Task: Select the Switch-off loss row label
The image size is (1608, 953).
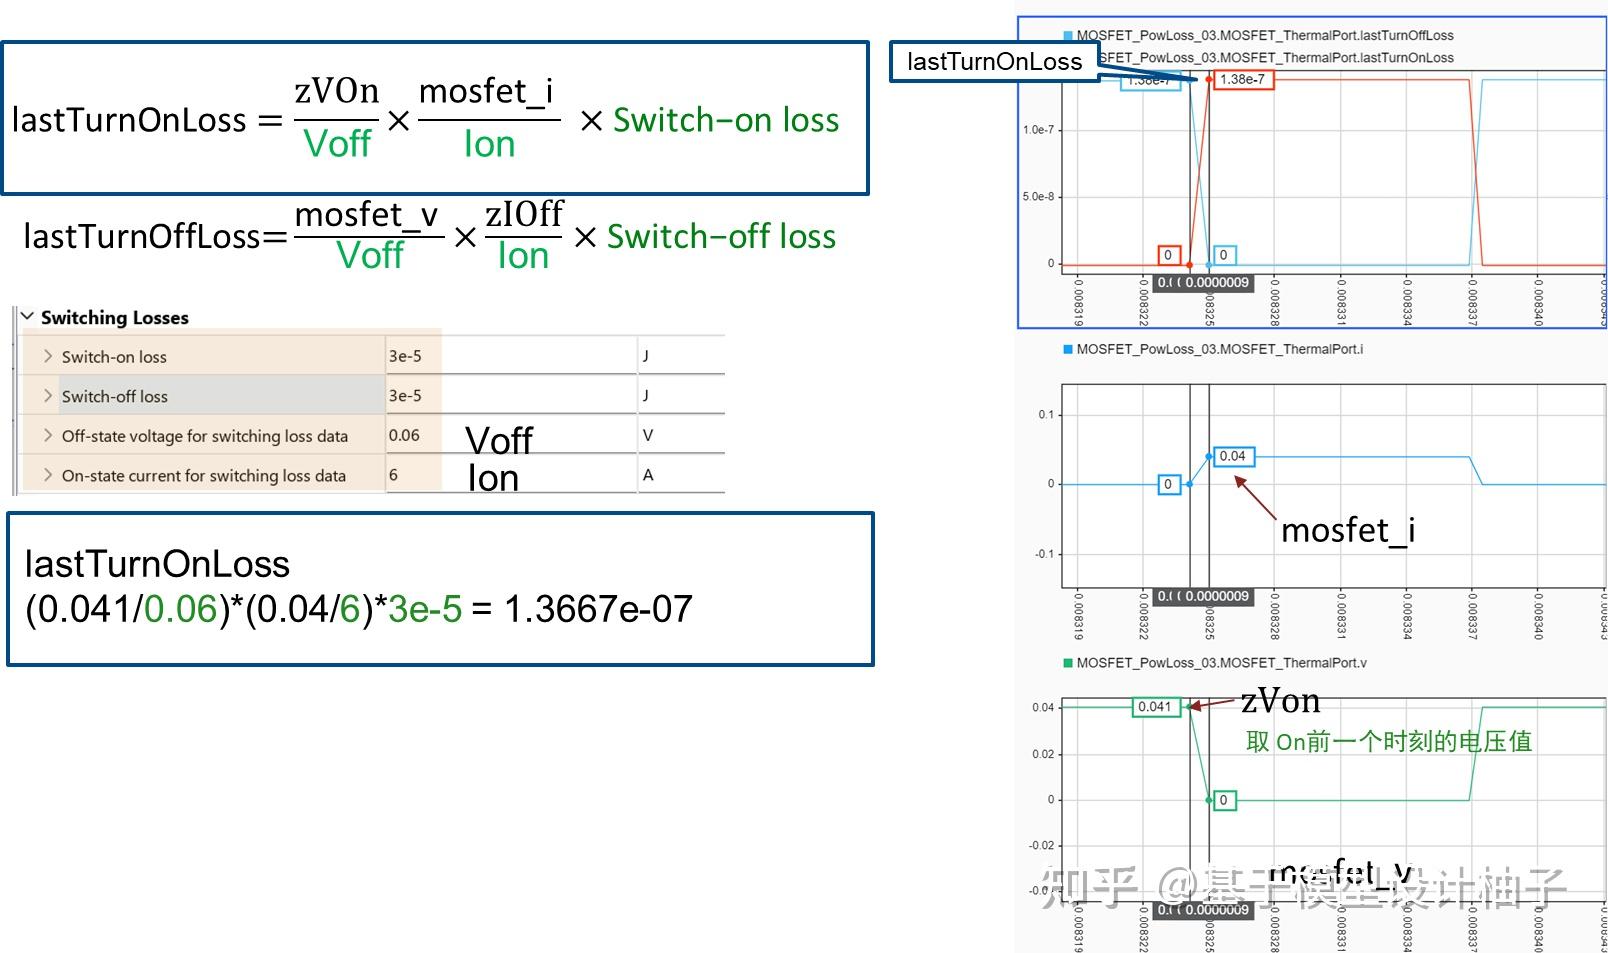Action: (115, 397)
